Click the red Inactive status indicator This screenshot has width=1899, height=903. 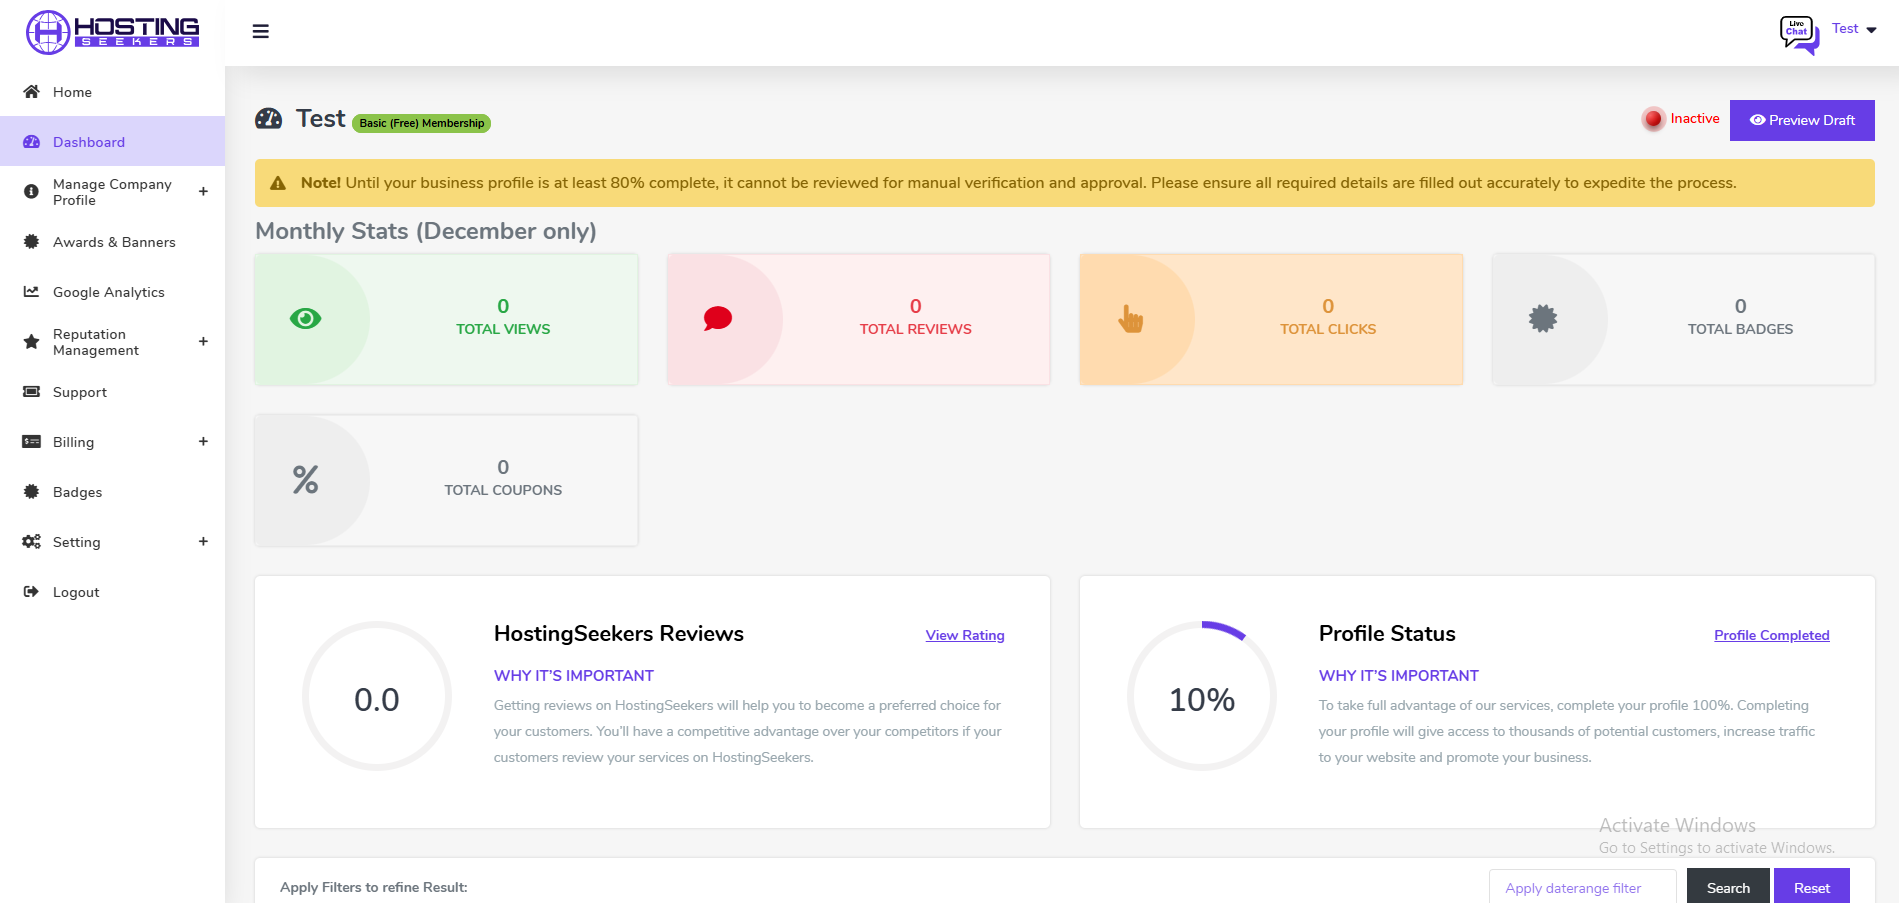pos(1654,119)
